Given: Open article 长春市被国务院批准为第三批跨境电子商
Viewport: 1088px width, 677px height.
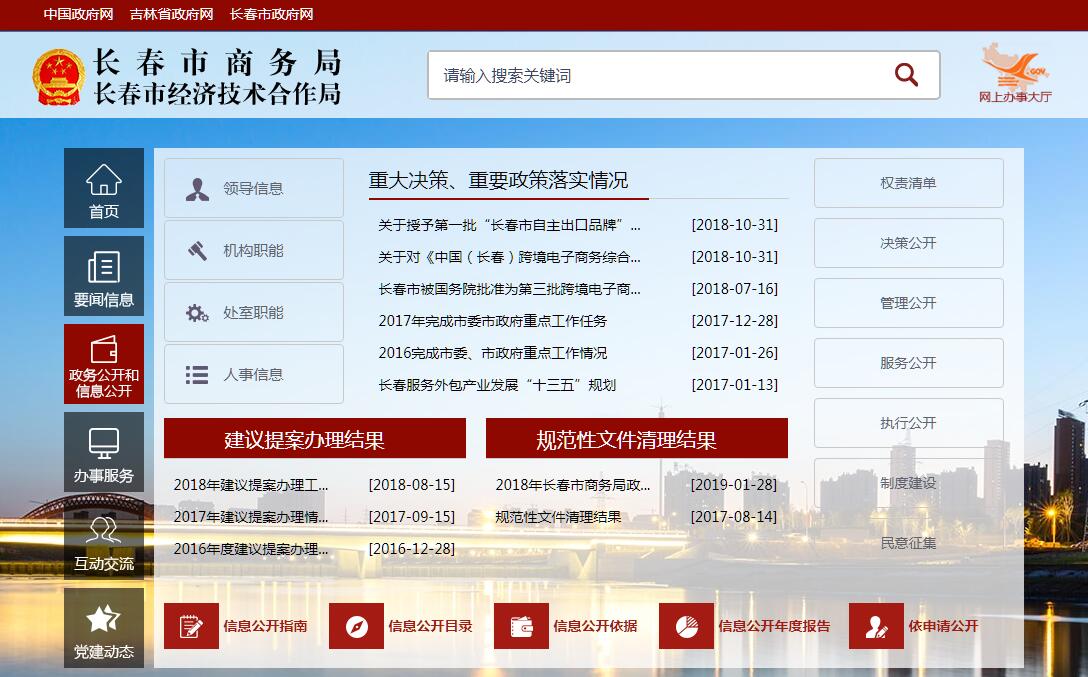Looking at the screenshot, I should click(509, 289).
